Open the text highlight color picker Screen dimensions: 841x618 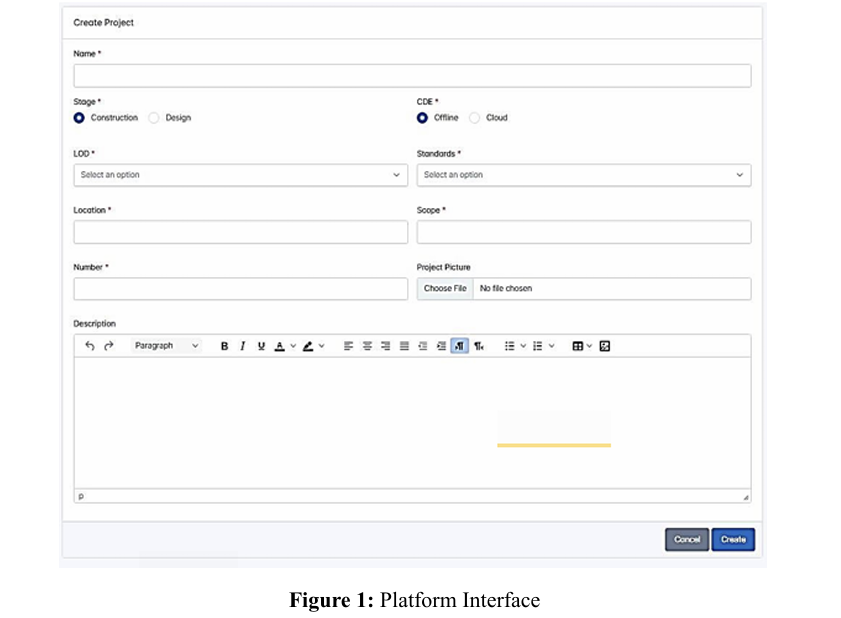[x=314, y=346]
